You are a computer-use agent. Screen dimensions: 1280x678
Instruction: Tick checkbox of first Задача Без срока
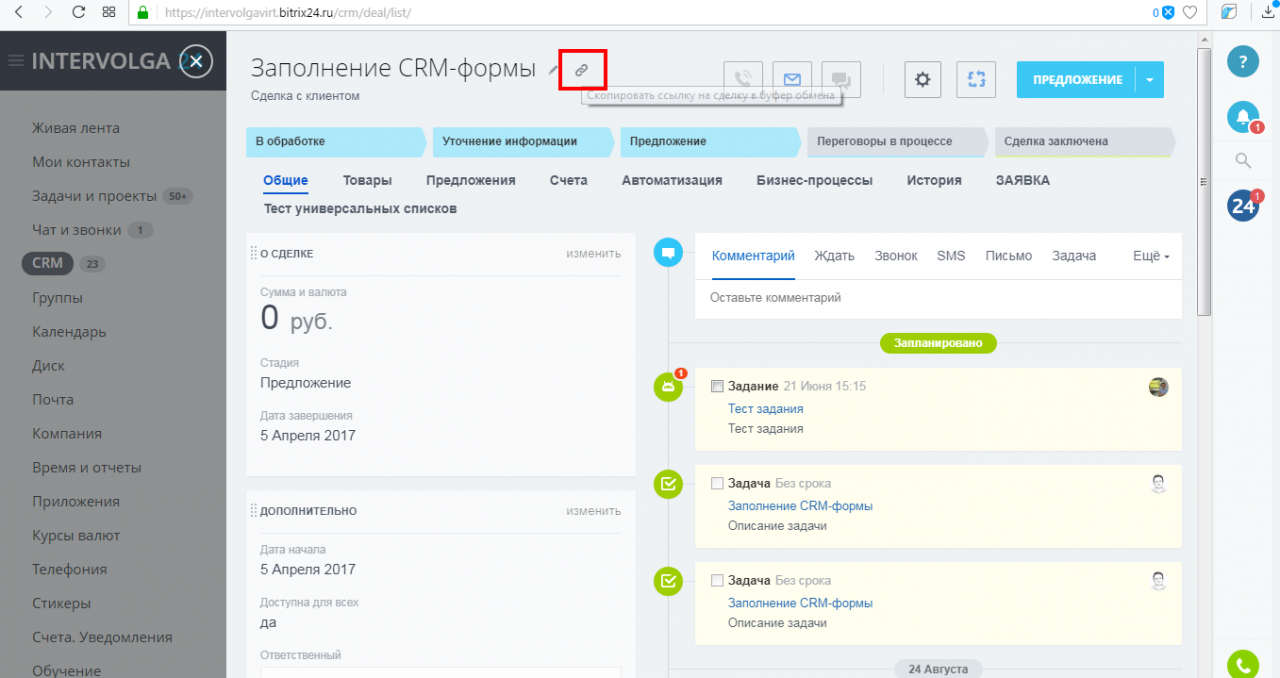click(716, 483)
